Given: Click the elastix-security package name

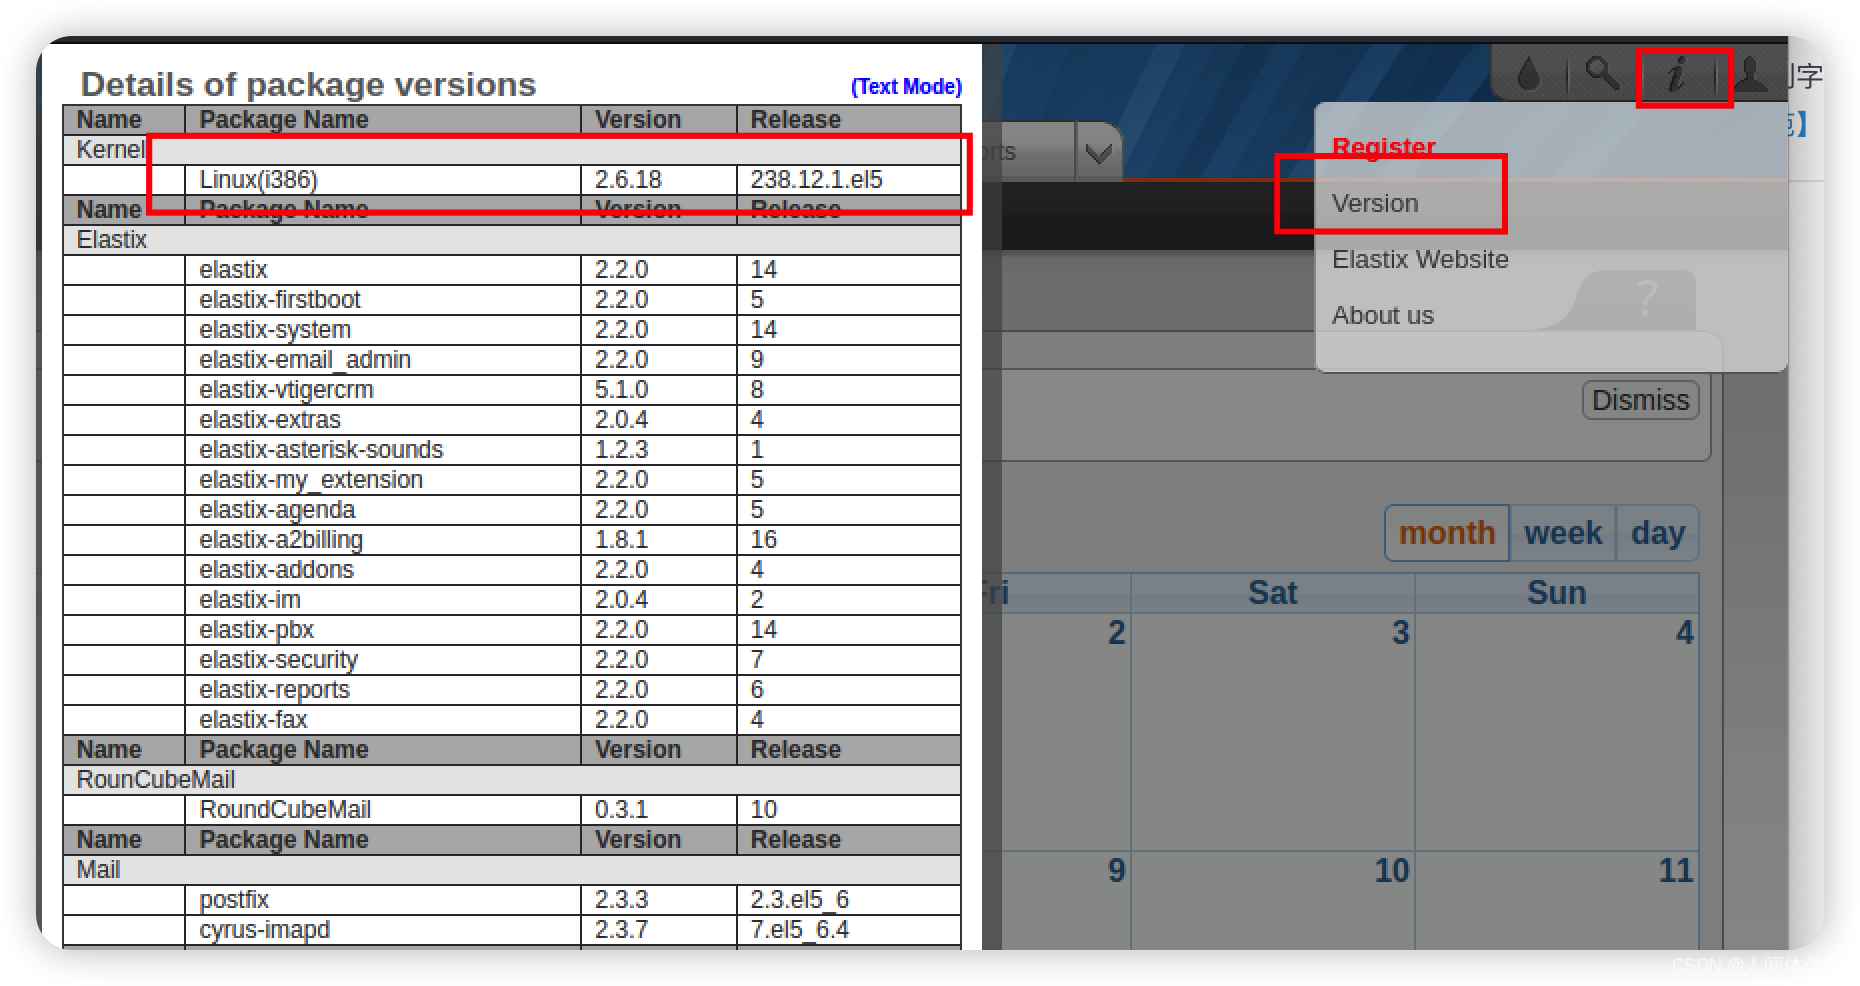Looking at the screenshot, I should pyautogui.click(x=278, y=660).
